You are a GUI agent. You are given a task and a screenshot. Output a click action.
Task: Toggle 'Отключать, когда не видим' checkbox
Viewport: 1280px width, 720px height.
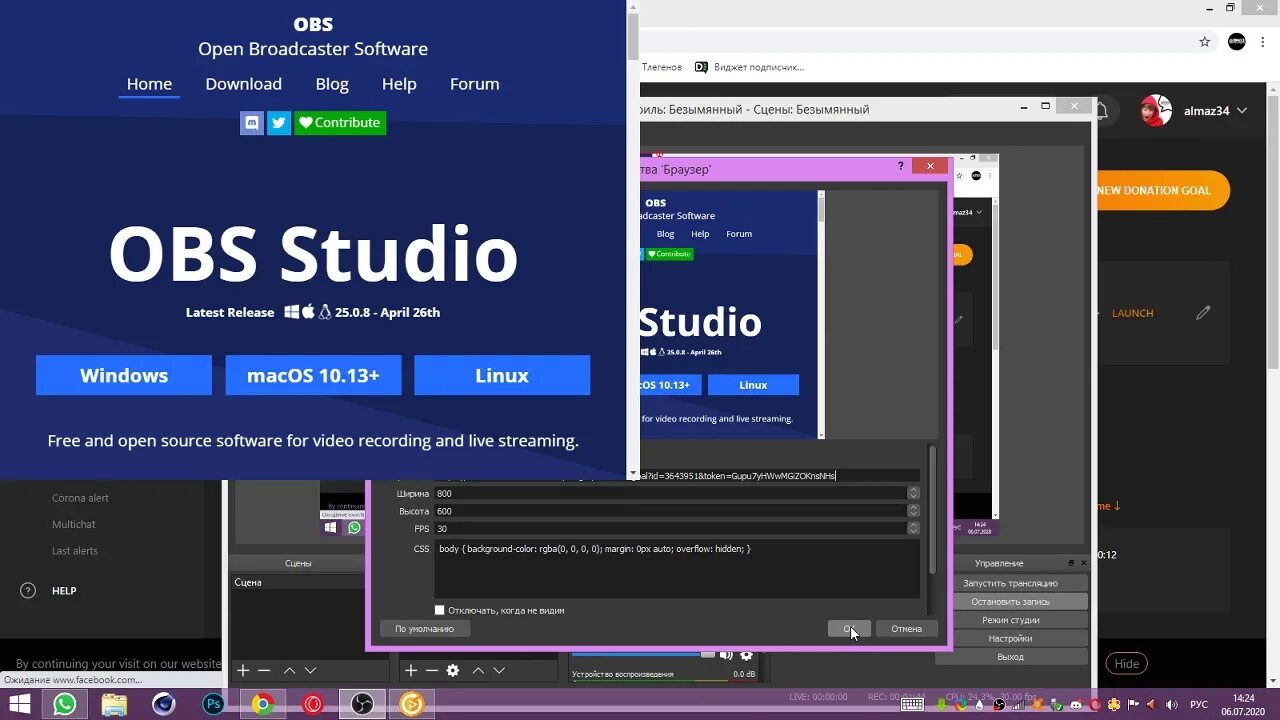[x=439, y=610]
